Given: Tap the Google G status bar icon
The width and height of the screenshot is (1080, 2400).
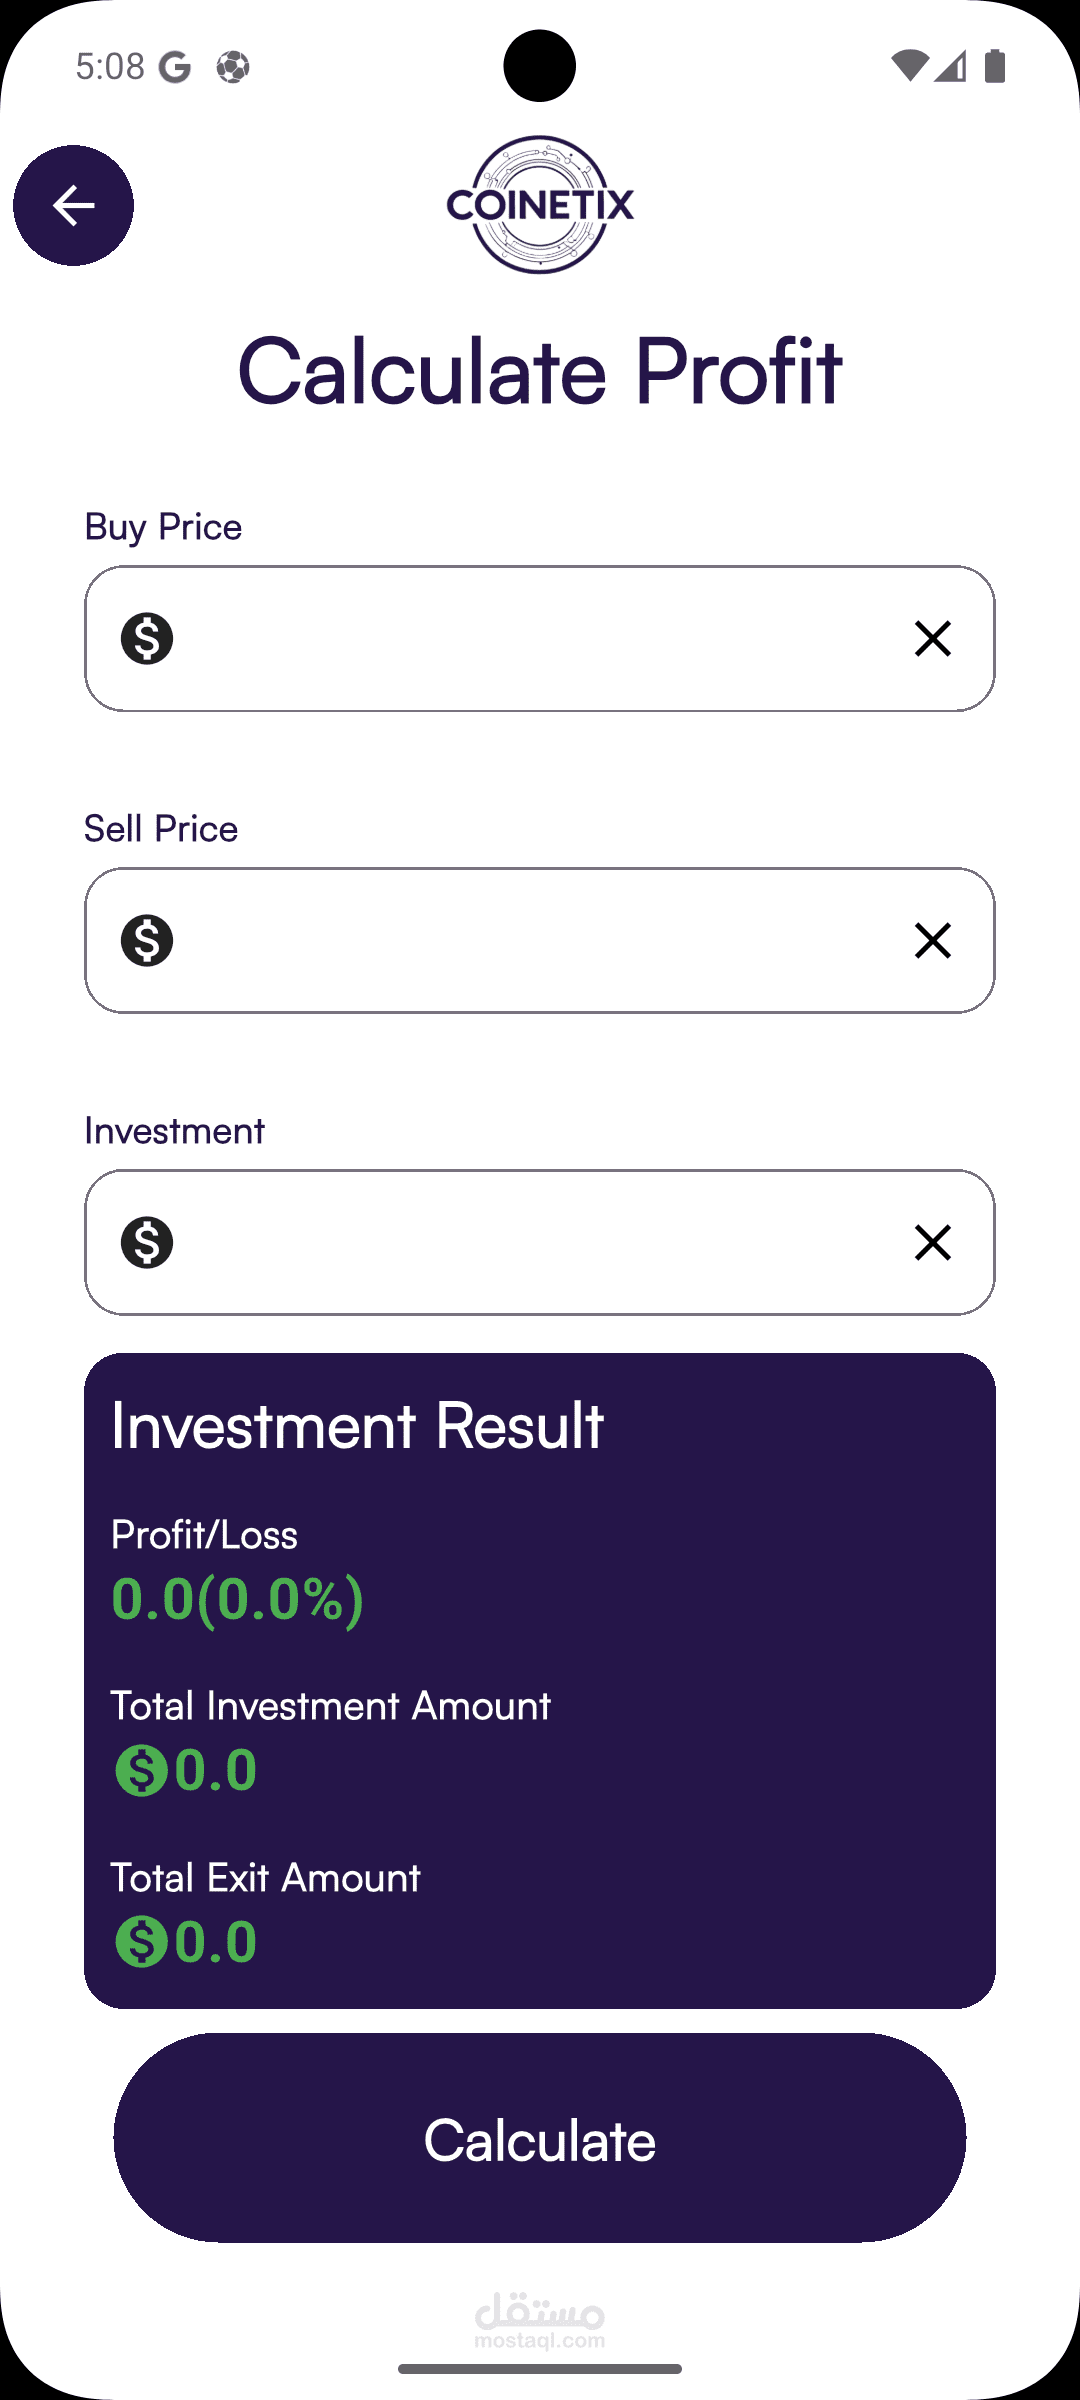Looking at the screenshot, I should click(175, 67).
